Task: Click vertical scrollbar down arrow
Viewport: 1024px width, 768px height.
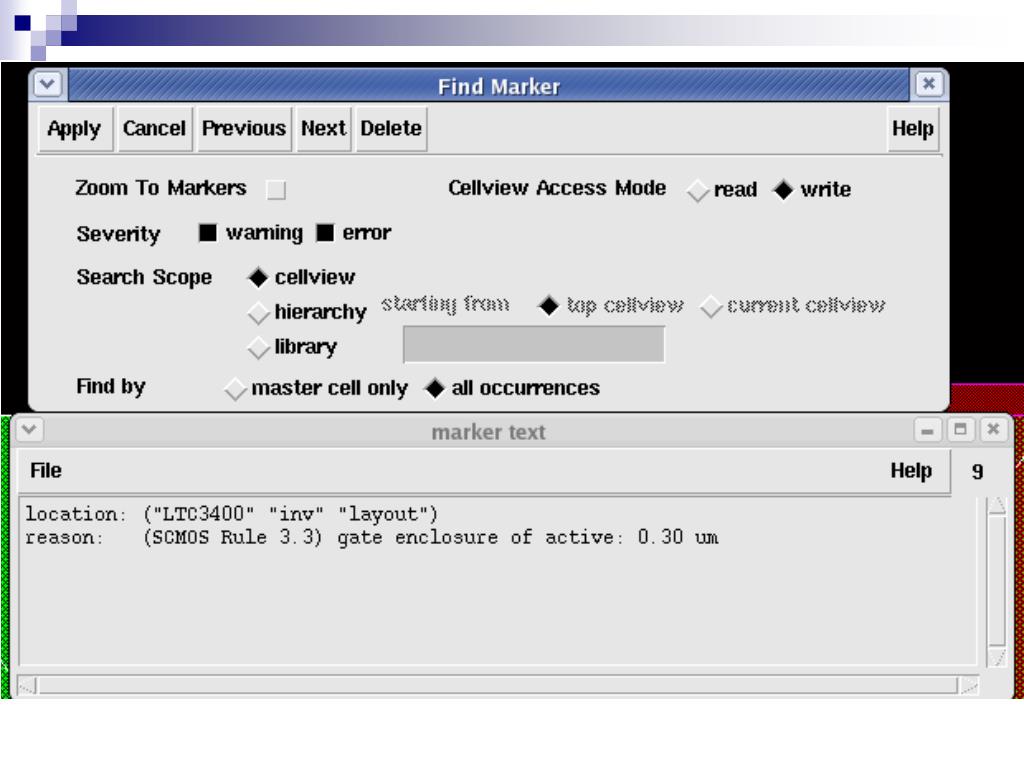Action: pyautogui.click(x=997, y=656)
